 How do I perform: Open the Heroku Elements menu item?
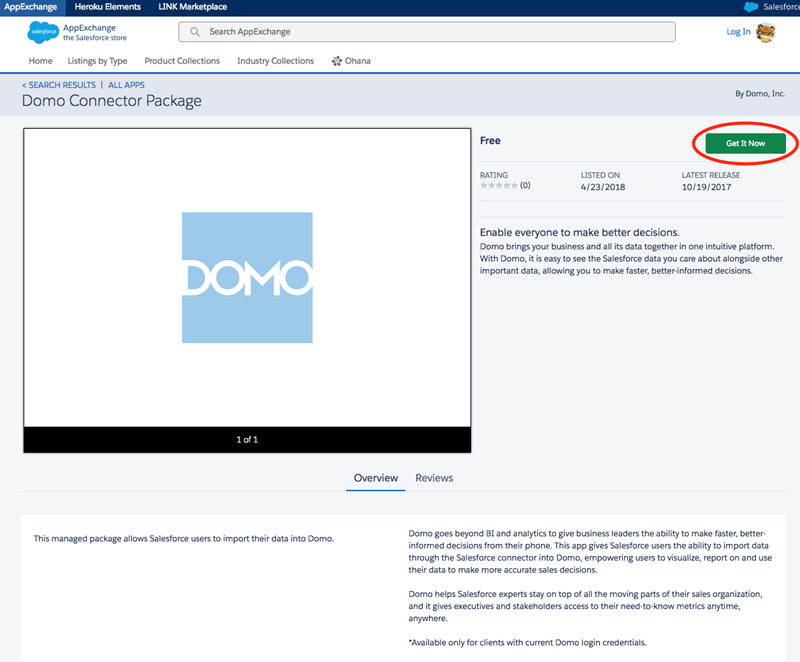(107, 7)
